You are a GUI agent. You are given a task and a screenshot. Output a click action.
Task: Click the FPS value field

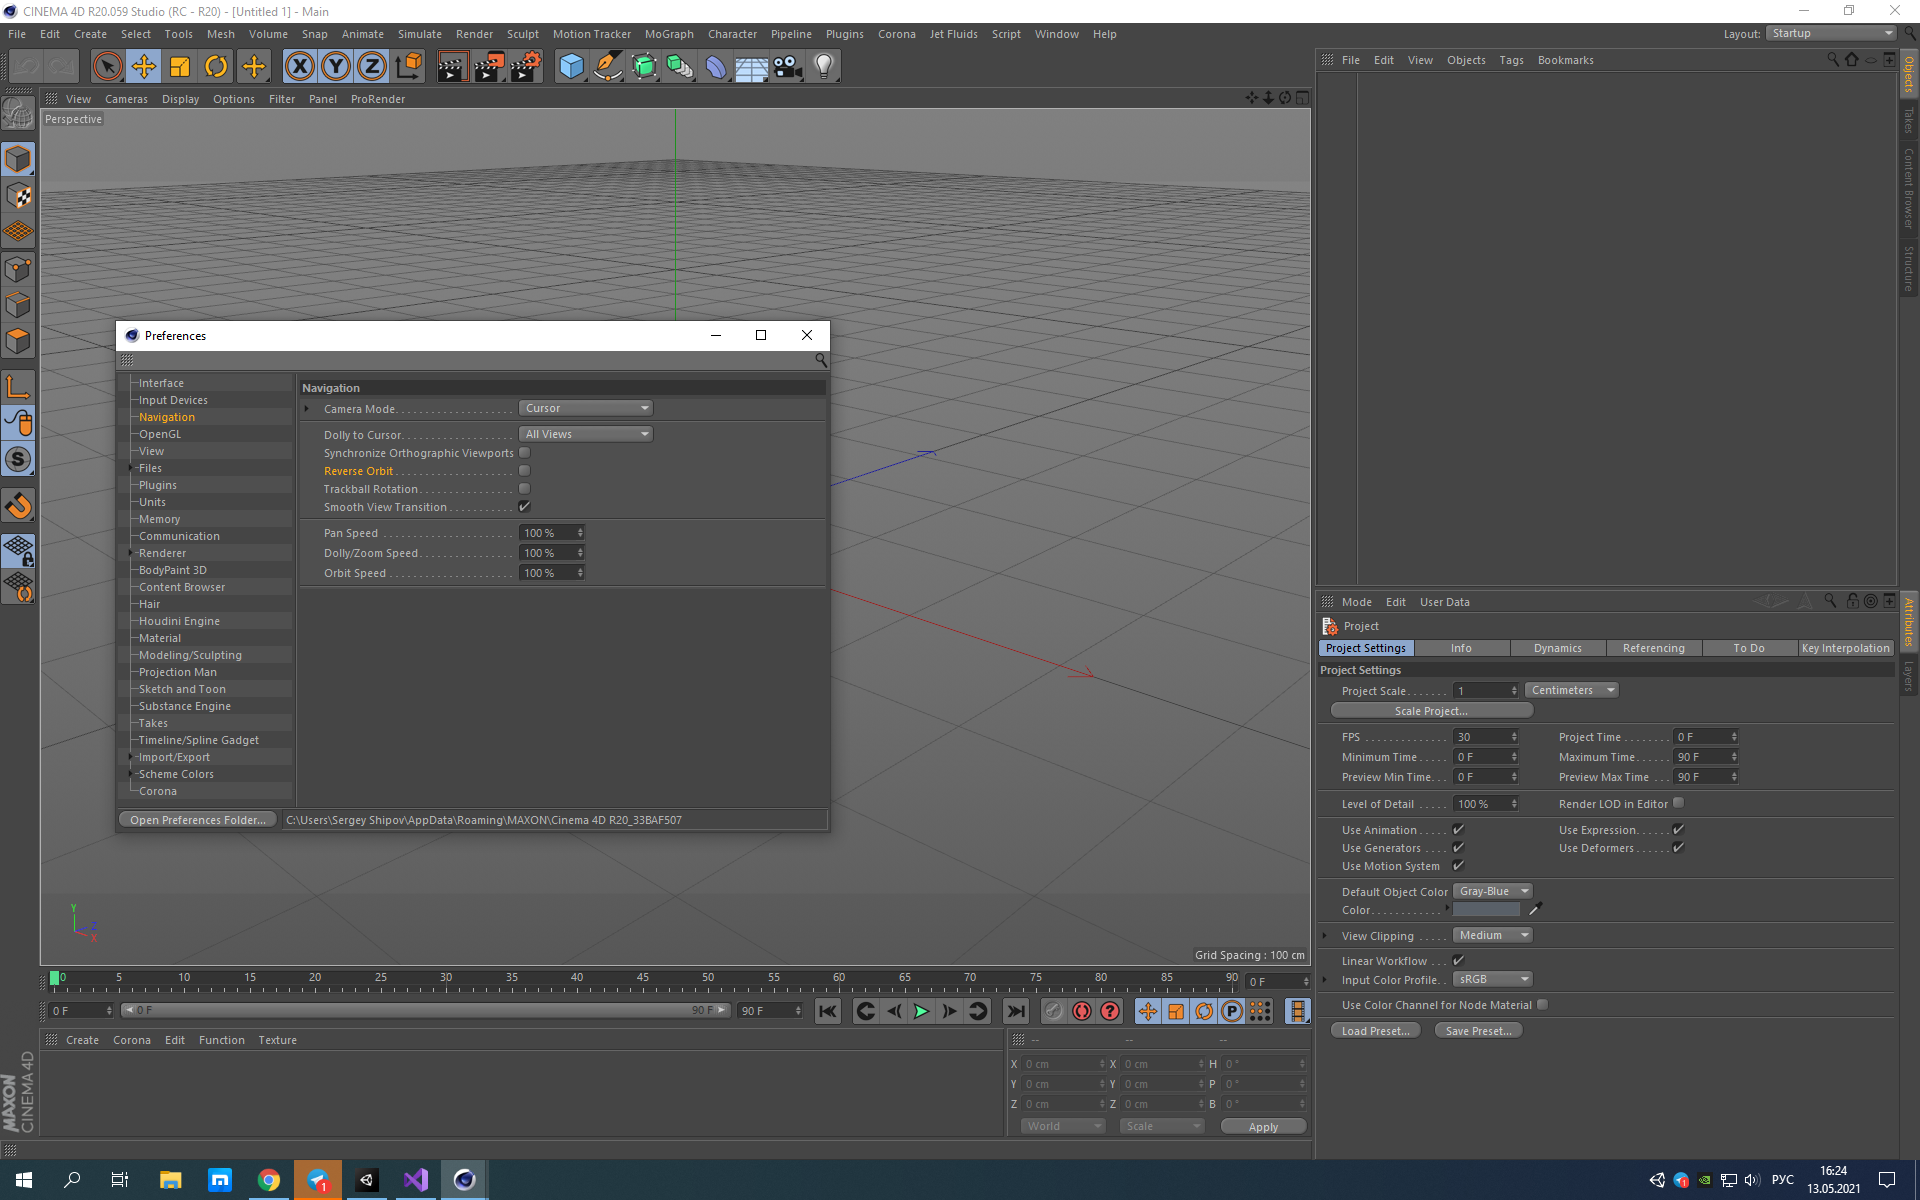1486,737
